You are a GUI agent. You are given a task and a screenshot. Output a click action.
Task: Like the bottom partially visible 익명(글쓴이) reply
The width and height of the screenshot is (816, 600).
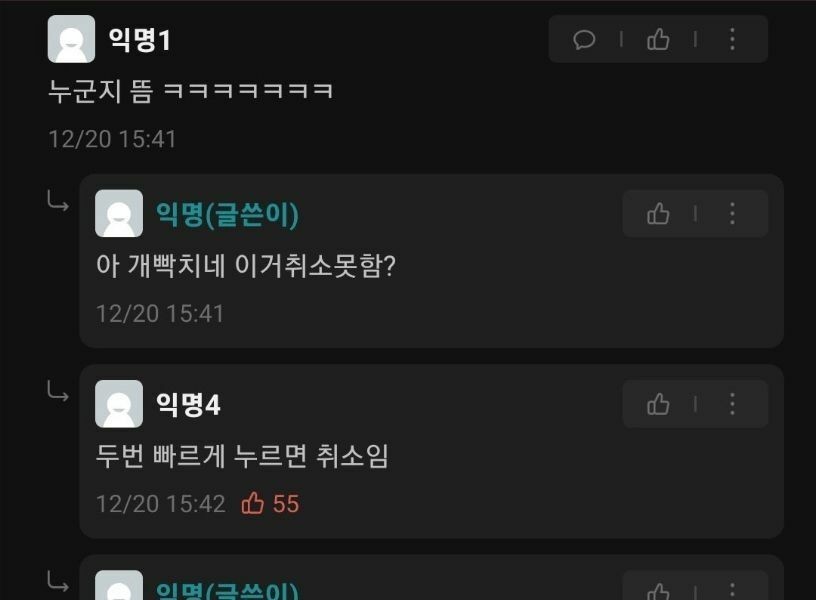click(x=658, y=592)
